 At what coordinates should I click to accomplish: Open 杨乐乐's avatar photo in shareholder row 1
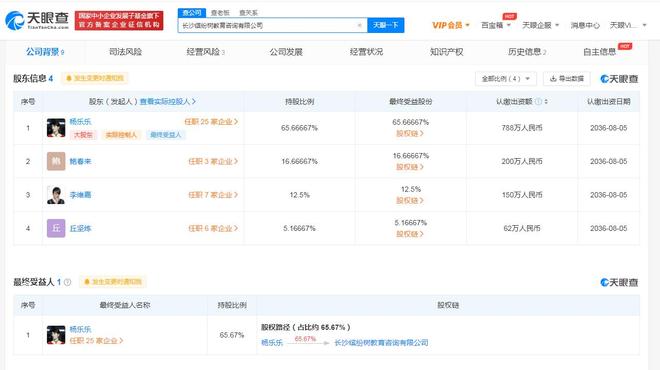pyautogui.click(x=56, y=128)
